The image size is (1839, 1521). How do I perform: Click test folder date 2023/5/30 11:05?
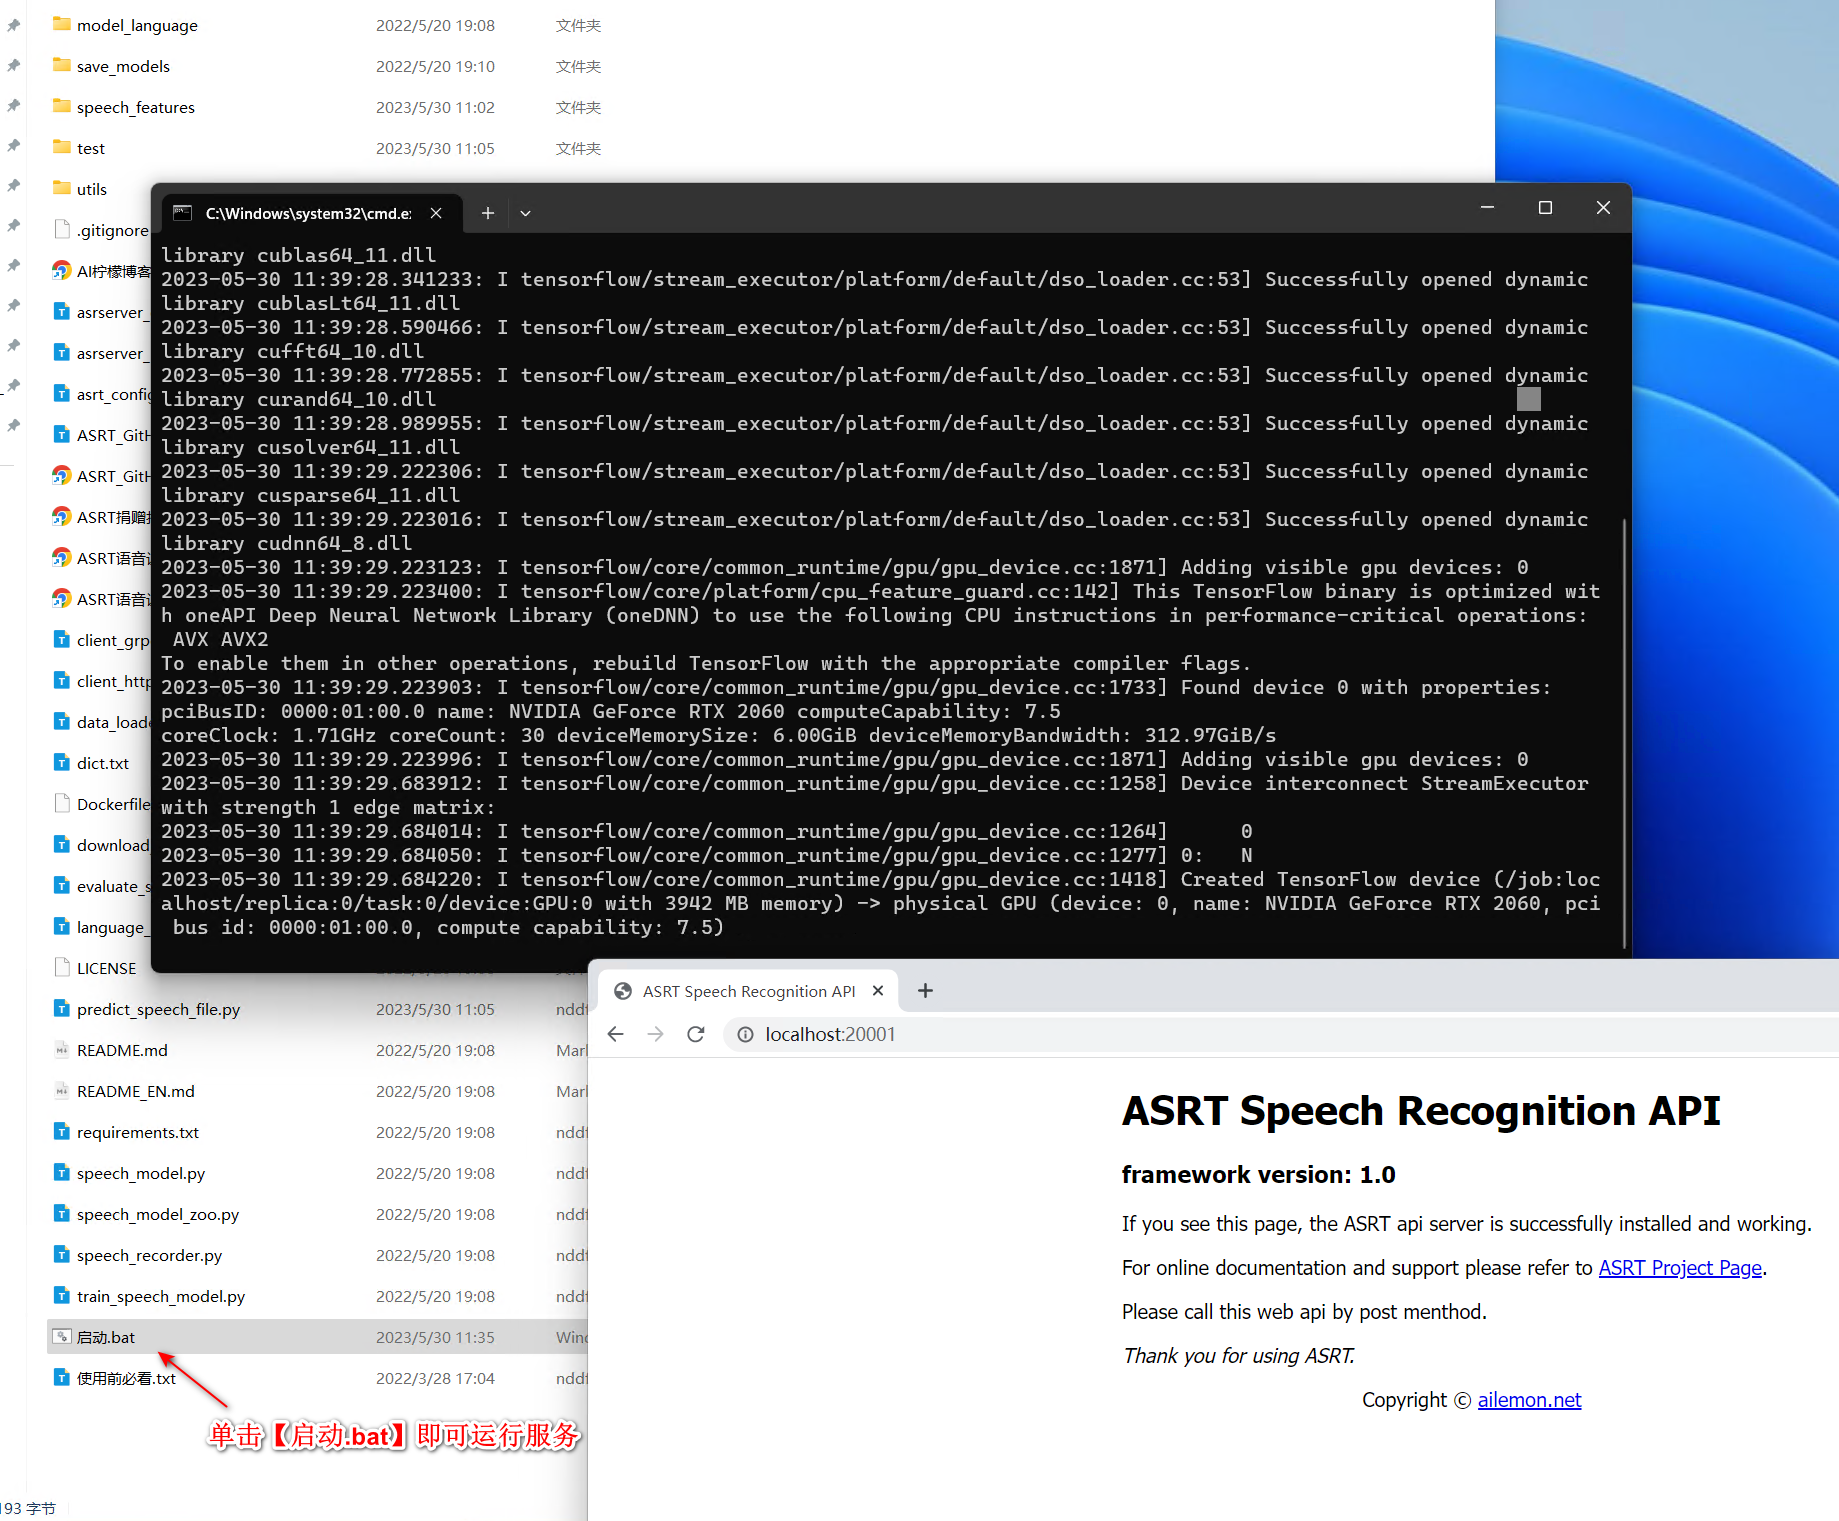coord(435,148)
